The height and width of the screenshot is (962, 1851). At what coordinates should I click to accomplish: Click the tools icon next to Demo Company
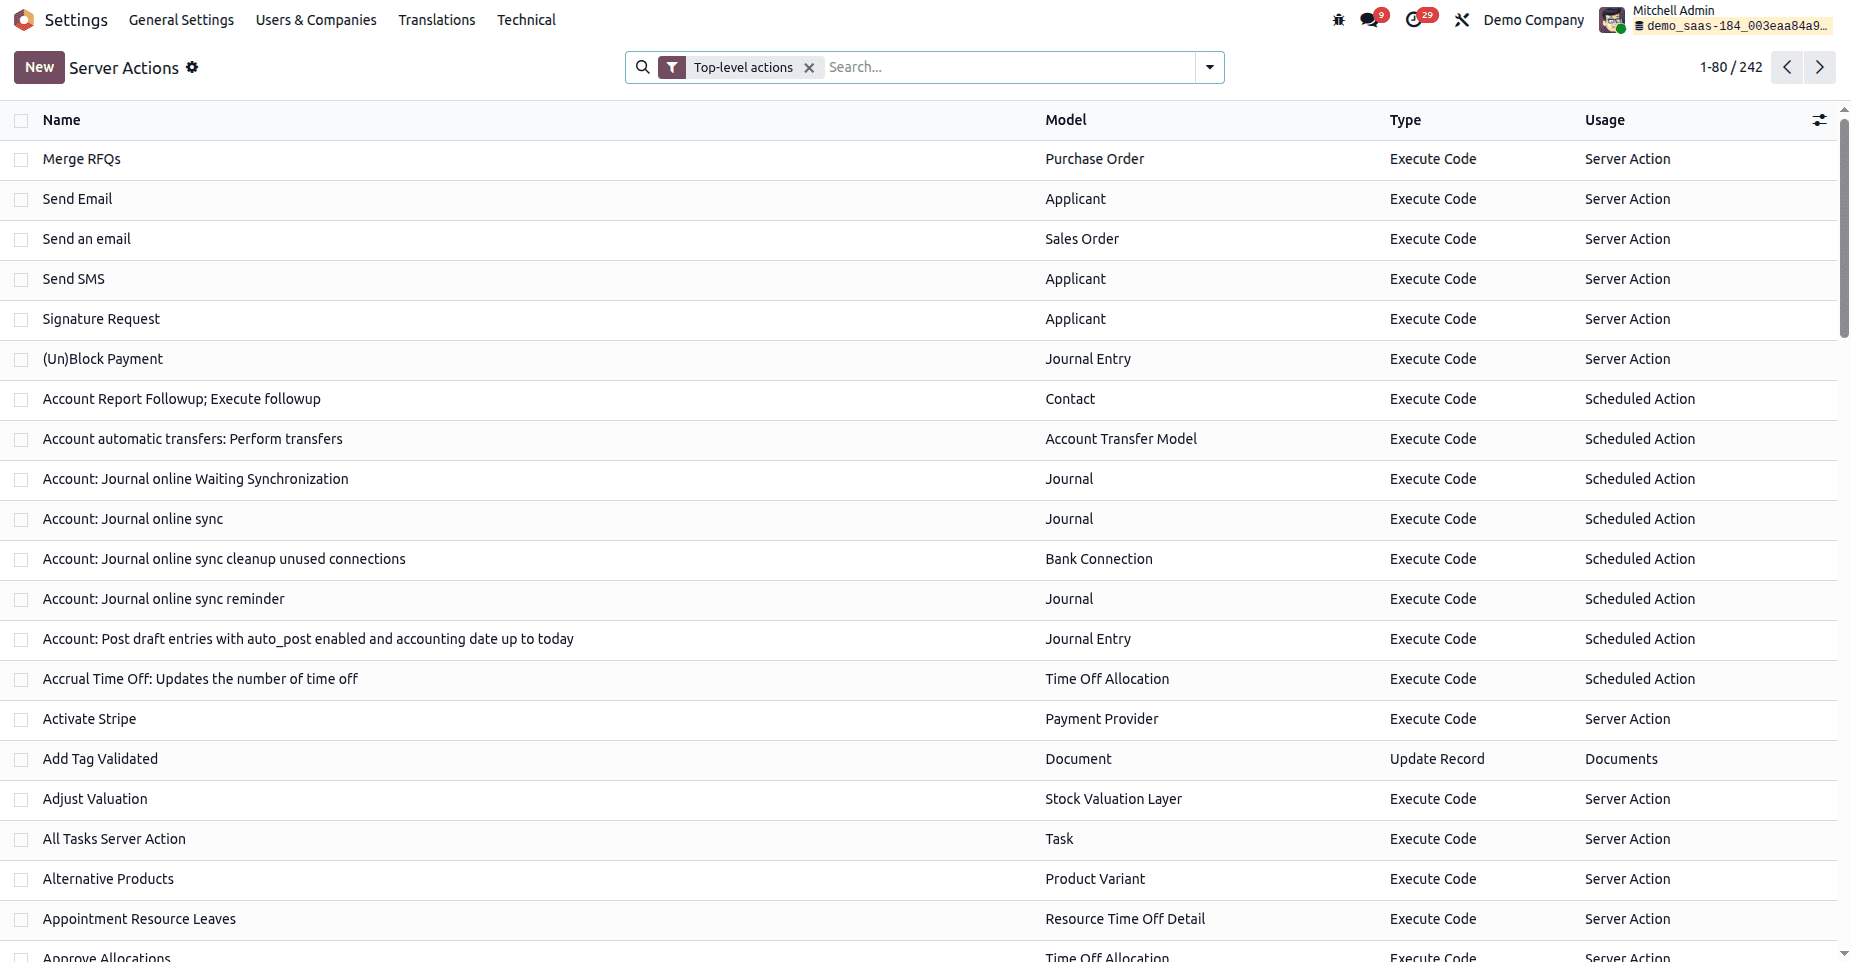click(x=1461, y=19)
